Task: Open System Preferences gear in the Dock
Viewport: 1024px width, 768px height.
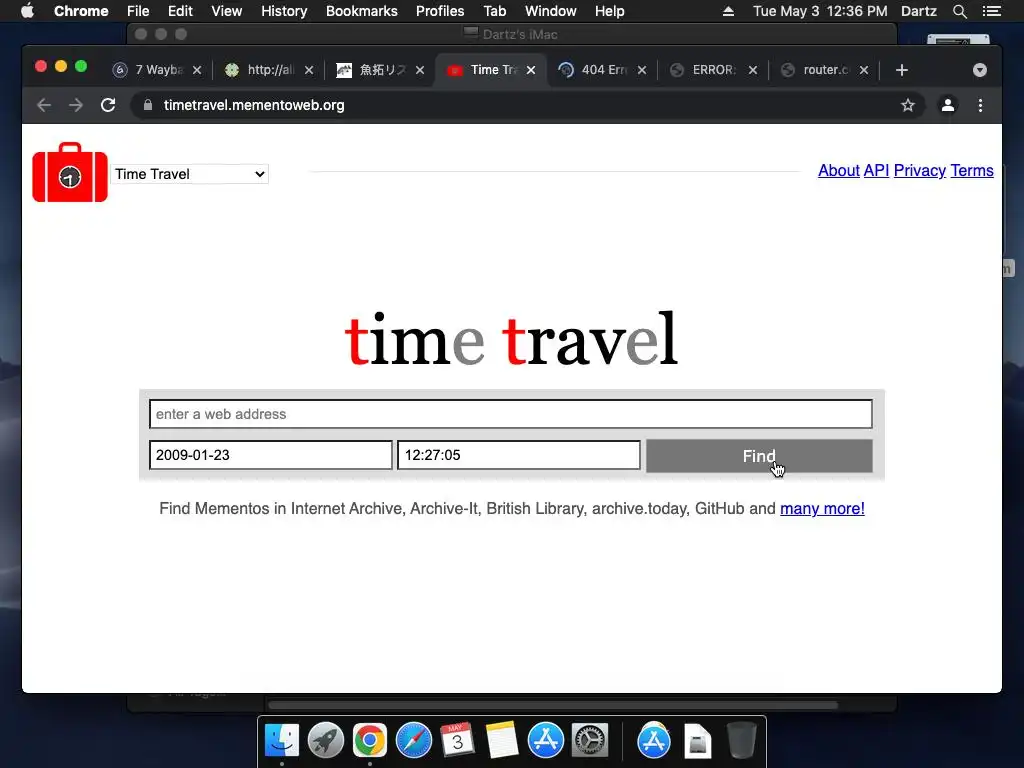Action: click(x=590, y=741)
